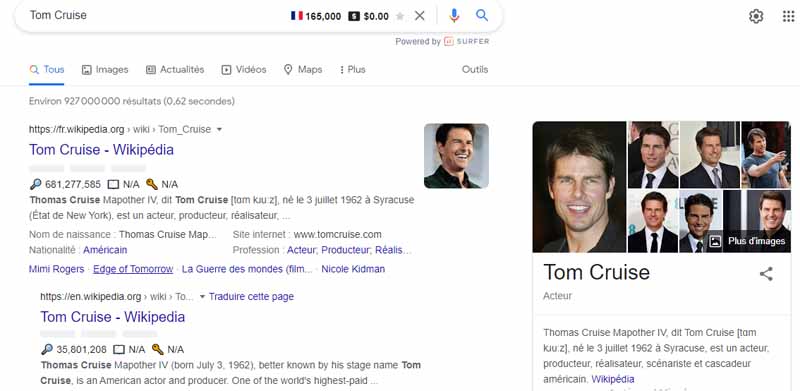Switch to the Vidéos tab
The height and width of the screenshot is (391, 800).
point(244,70)
